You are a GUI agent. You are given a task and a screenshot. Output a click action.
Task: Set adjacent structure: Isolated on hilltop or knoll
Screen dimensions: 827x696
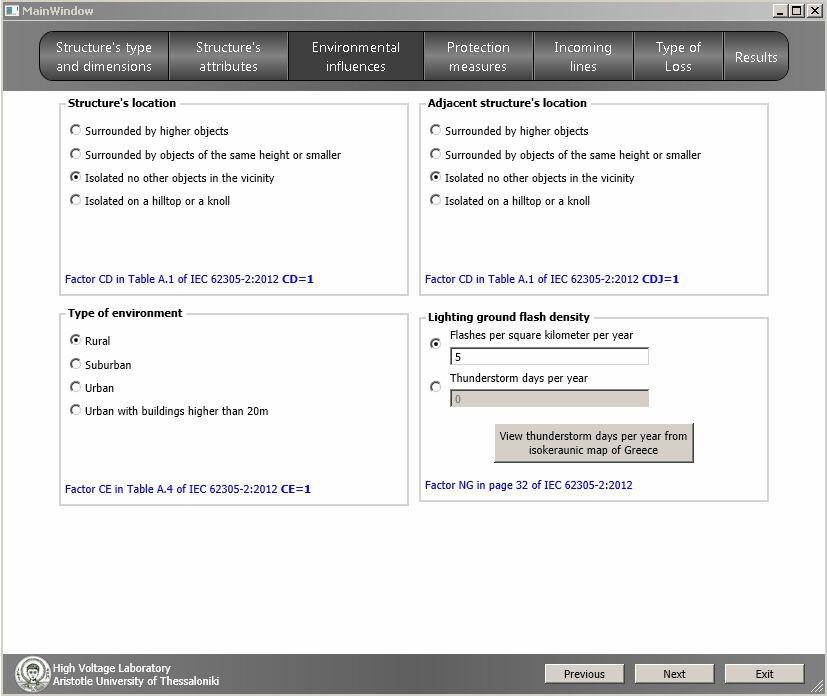click(510, 201)
